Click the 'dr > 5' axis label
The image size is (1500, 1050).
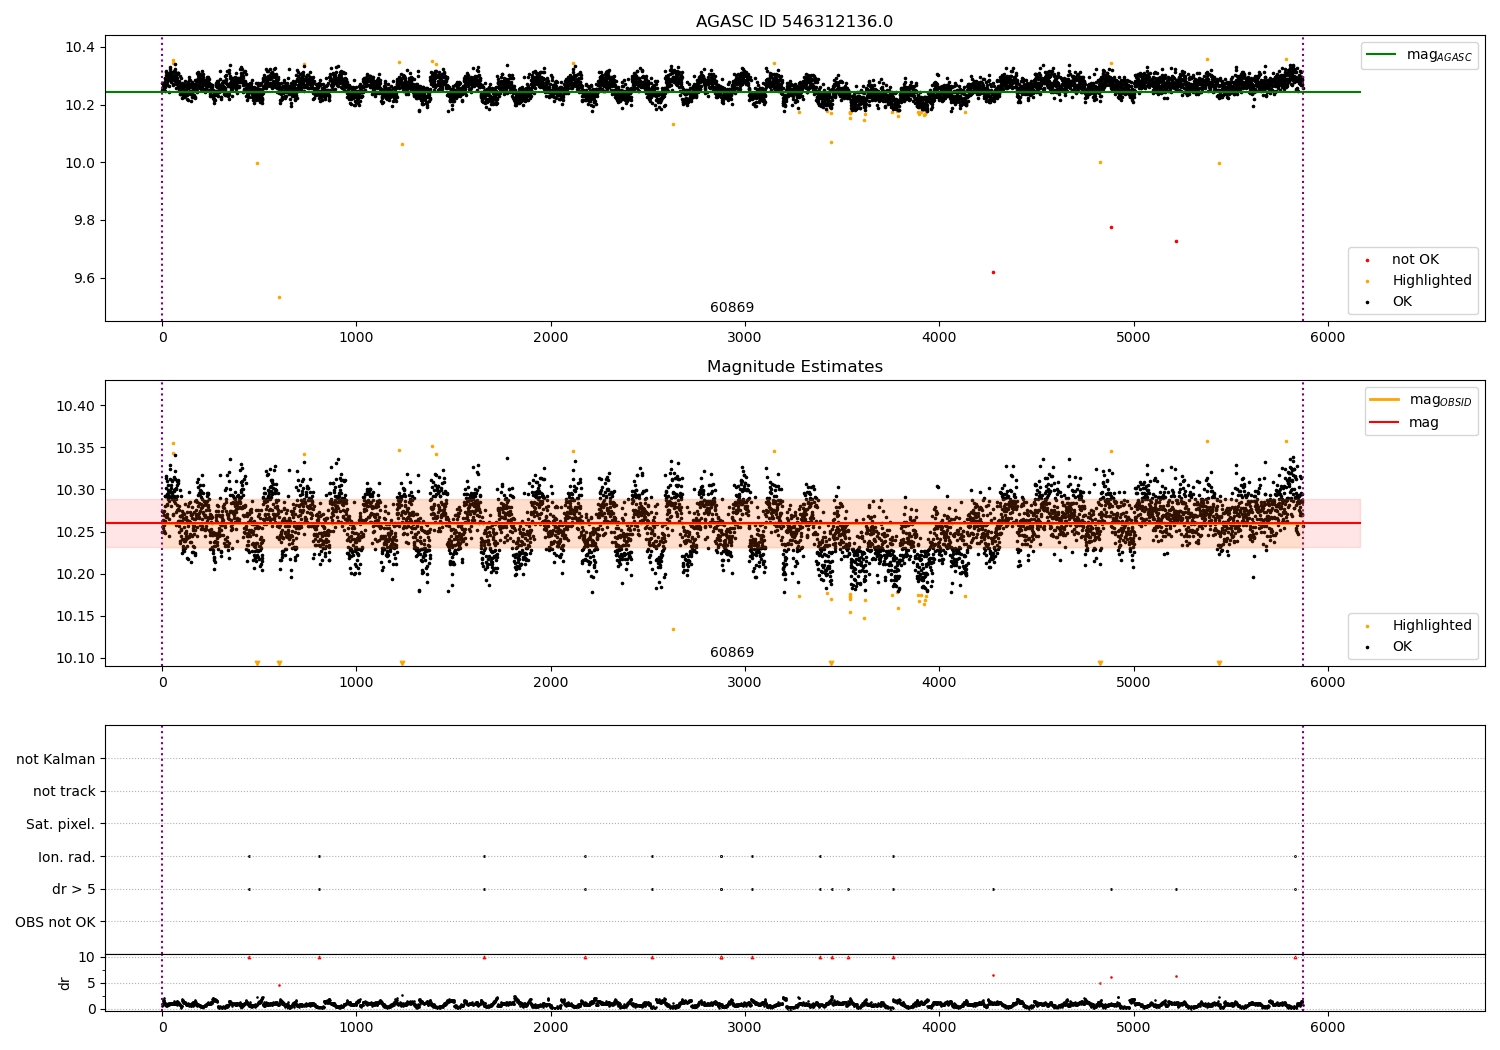tap(74, 890)
